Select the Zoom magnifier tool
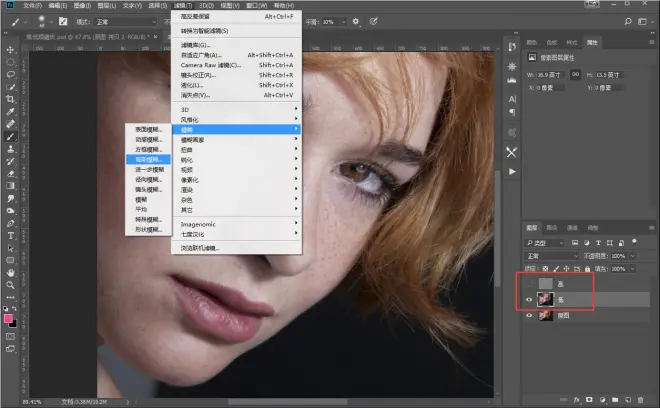This screenshot has width=660, height=408. click(11, 285)
